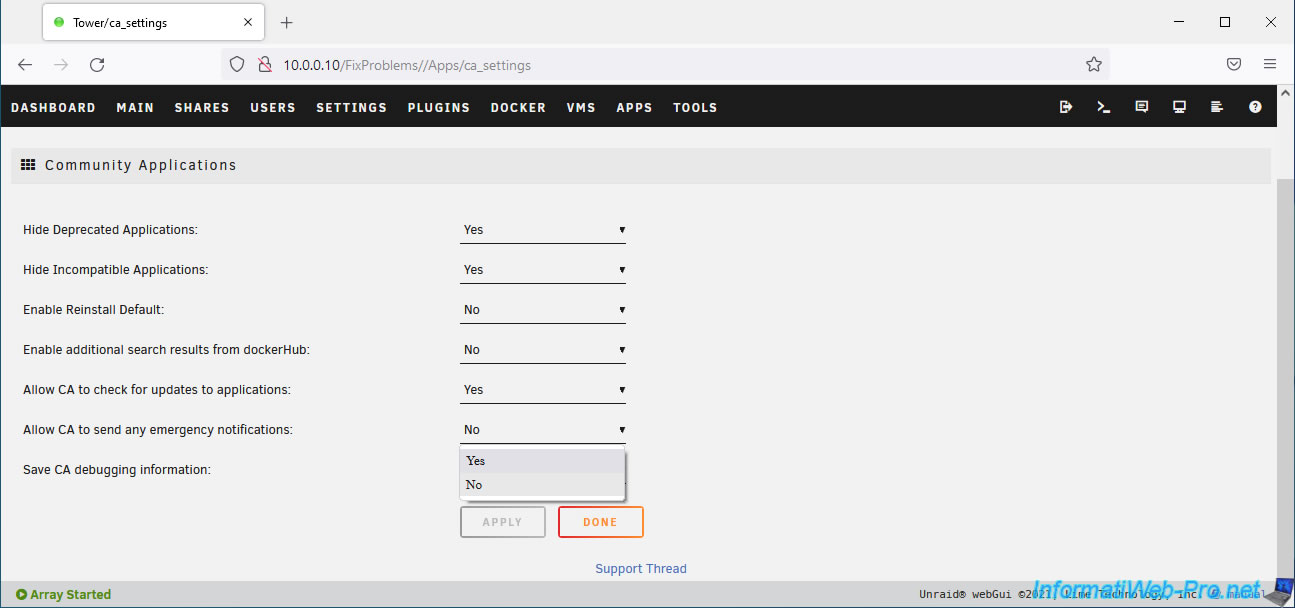Screen dimensions: 1295x608
Task: Choose No in the open dropdown list
Action: tap(541, 485)
